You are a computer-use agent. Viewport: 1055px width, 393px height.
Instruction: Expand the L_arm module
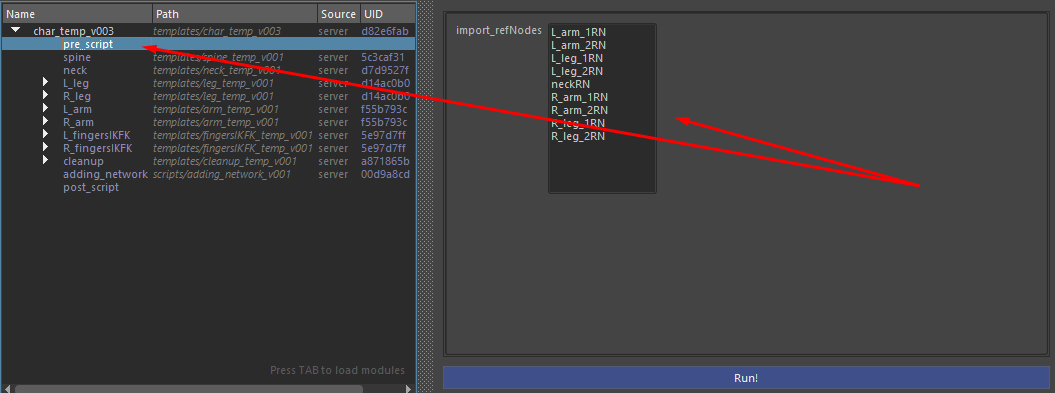click(46, 108)
